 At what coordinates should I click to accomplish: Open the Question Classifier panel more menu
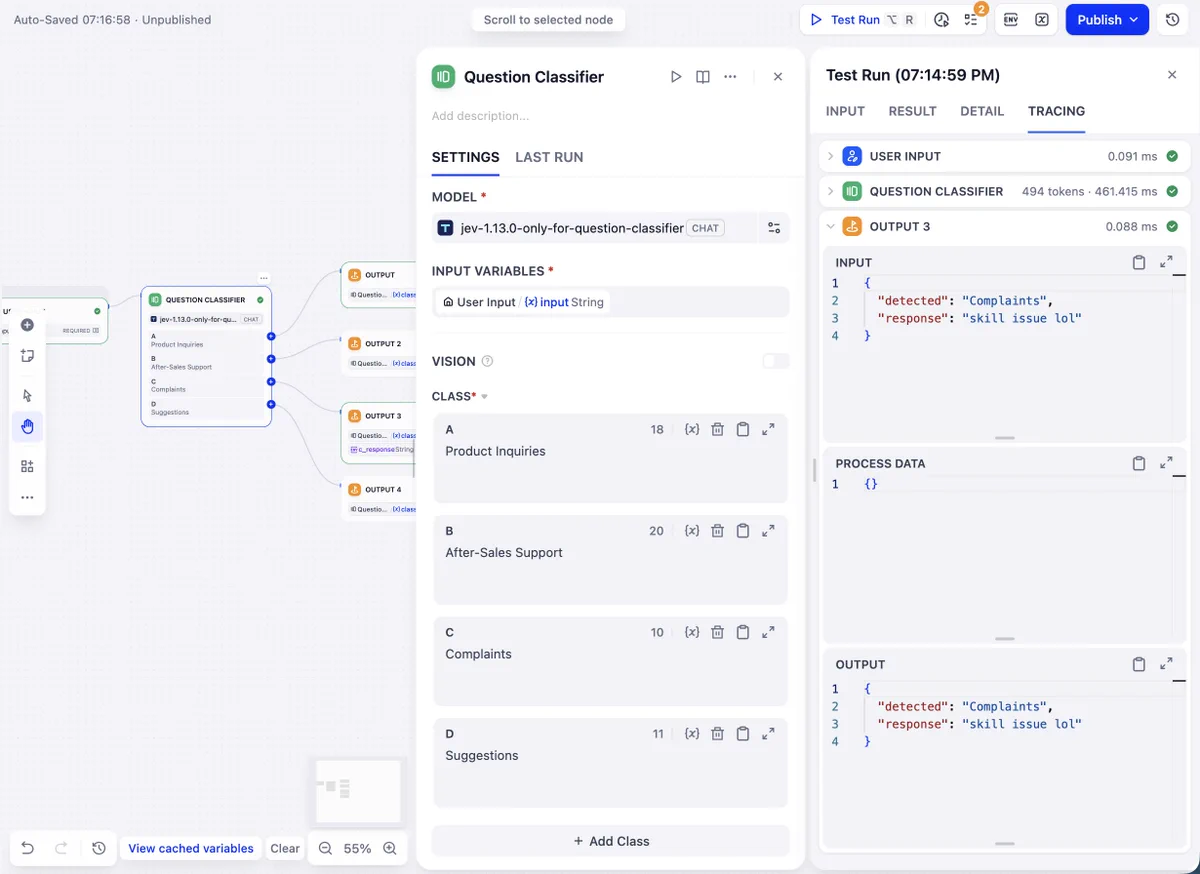(730, 77)
